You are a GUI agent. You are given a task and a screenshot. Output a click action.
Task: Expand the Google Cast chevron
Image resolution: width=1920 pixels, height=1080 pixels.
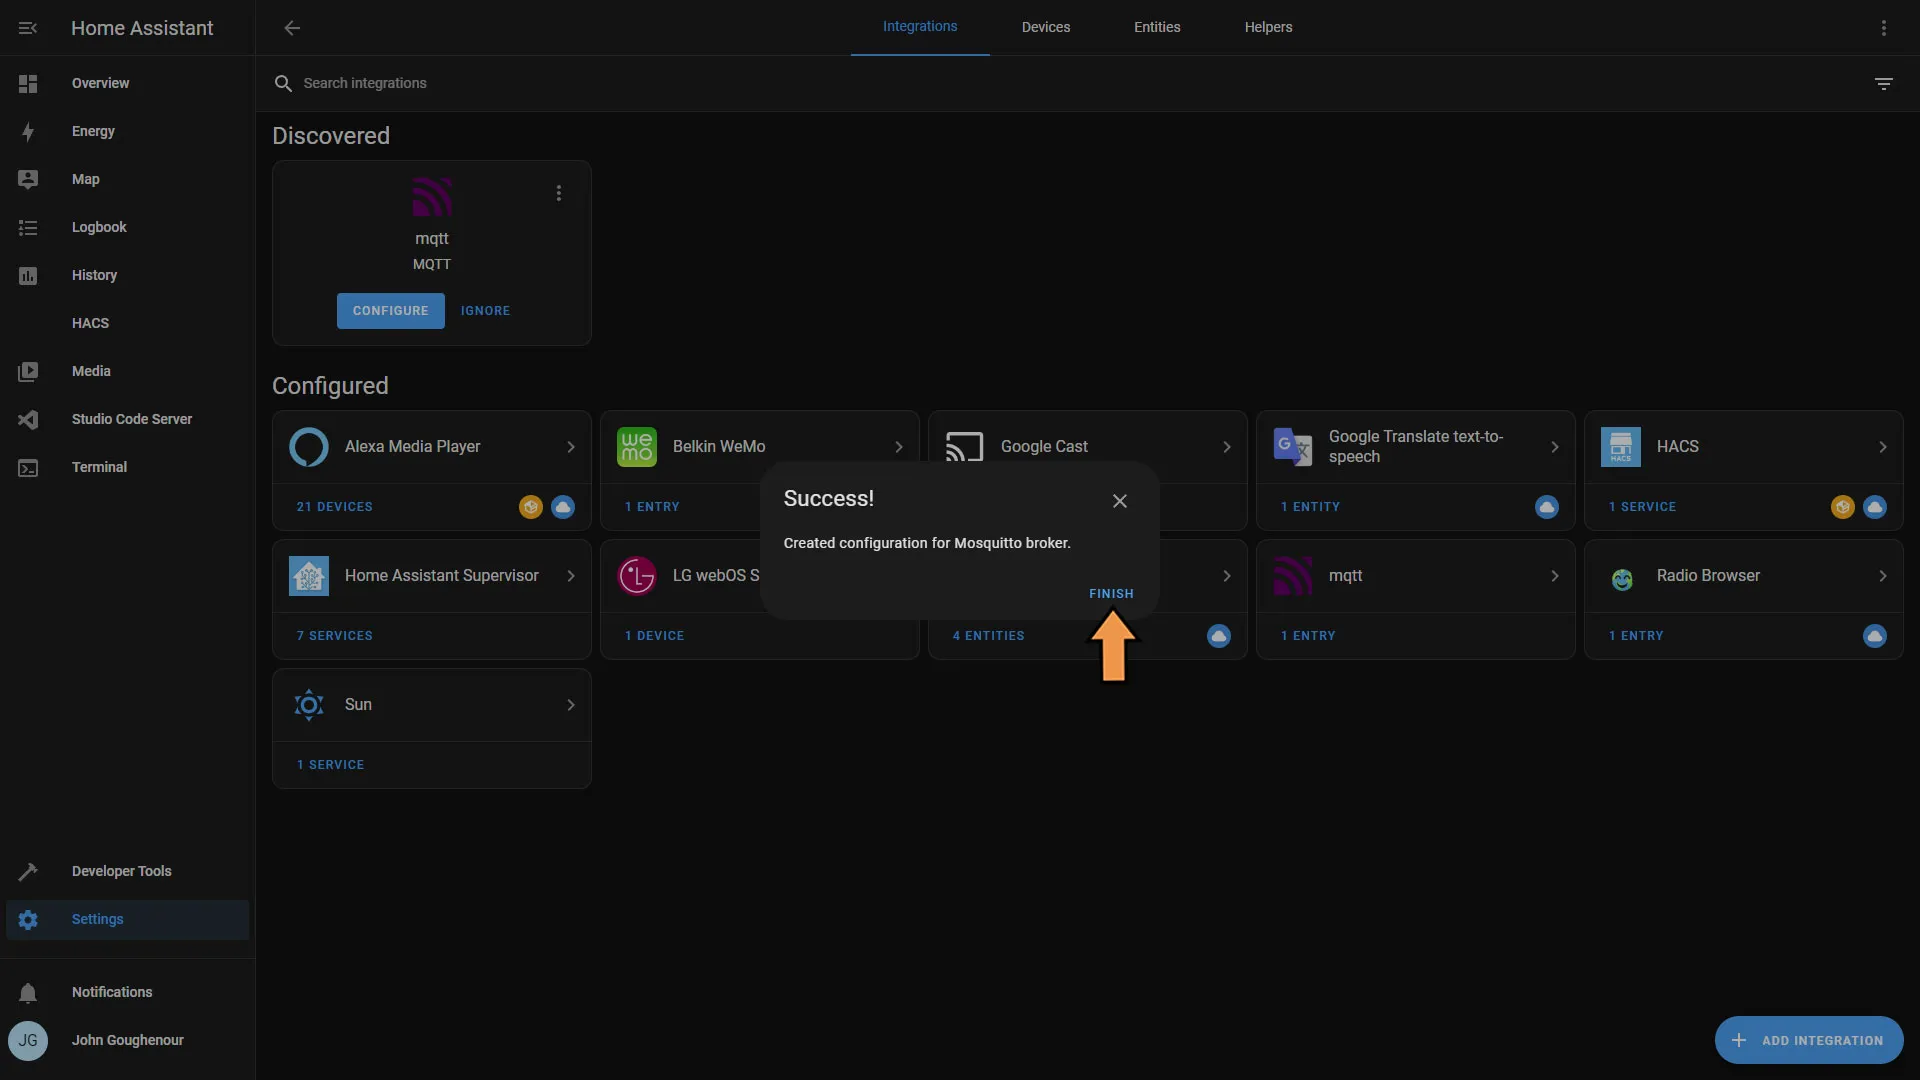pos(1227,447)
